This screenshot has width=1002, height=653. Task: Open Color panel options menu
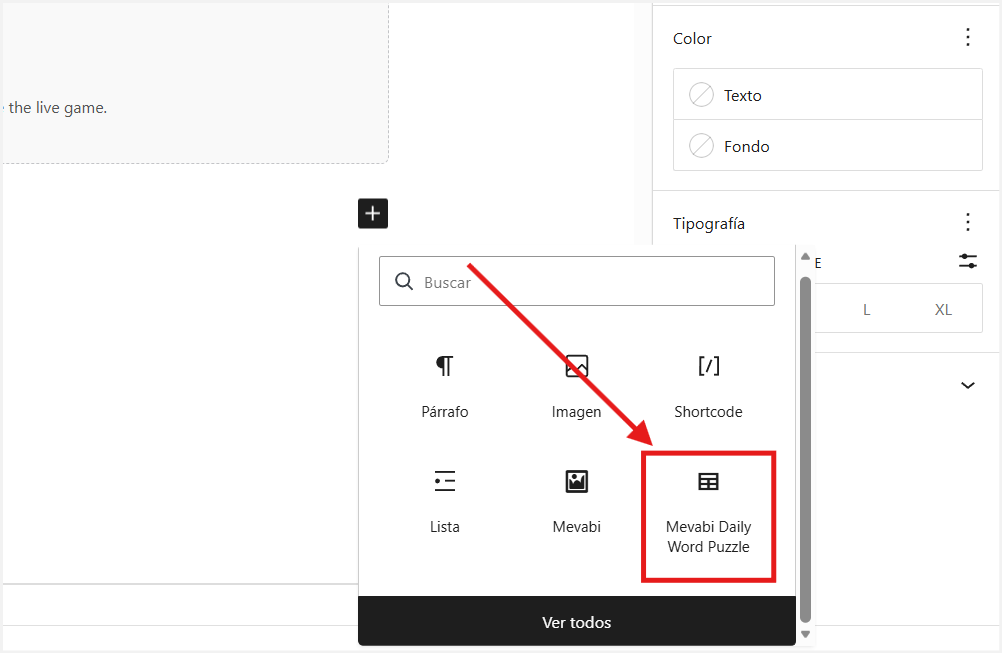[x=967, y=38]
